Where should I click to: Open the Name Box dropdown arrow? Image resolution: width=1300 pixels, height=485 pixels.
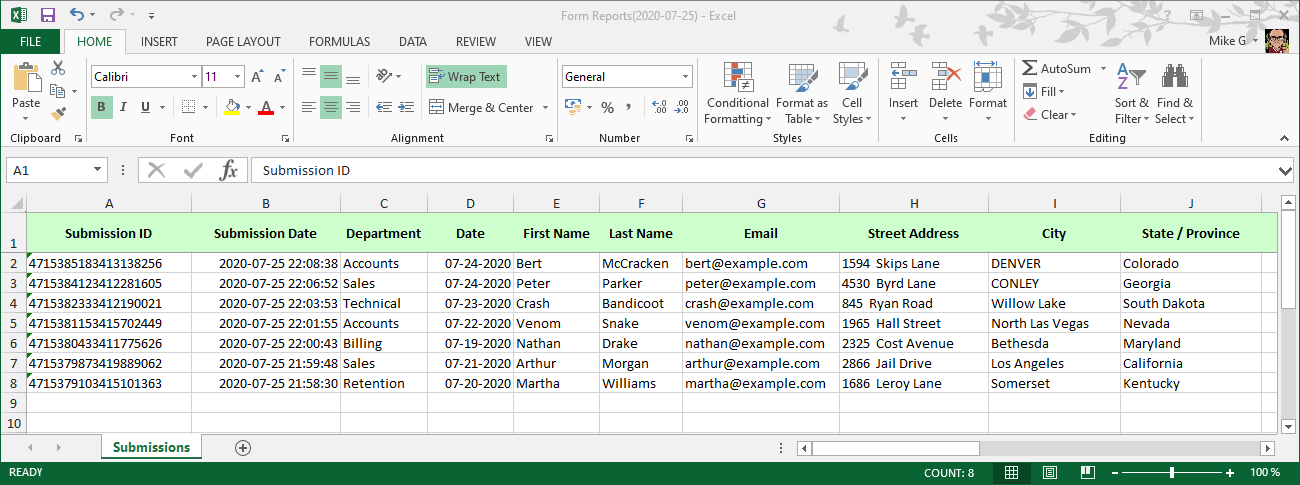[x=97, y=170]
